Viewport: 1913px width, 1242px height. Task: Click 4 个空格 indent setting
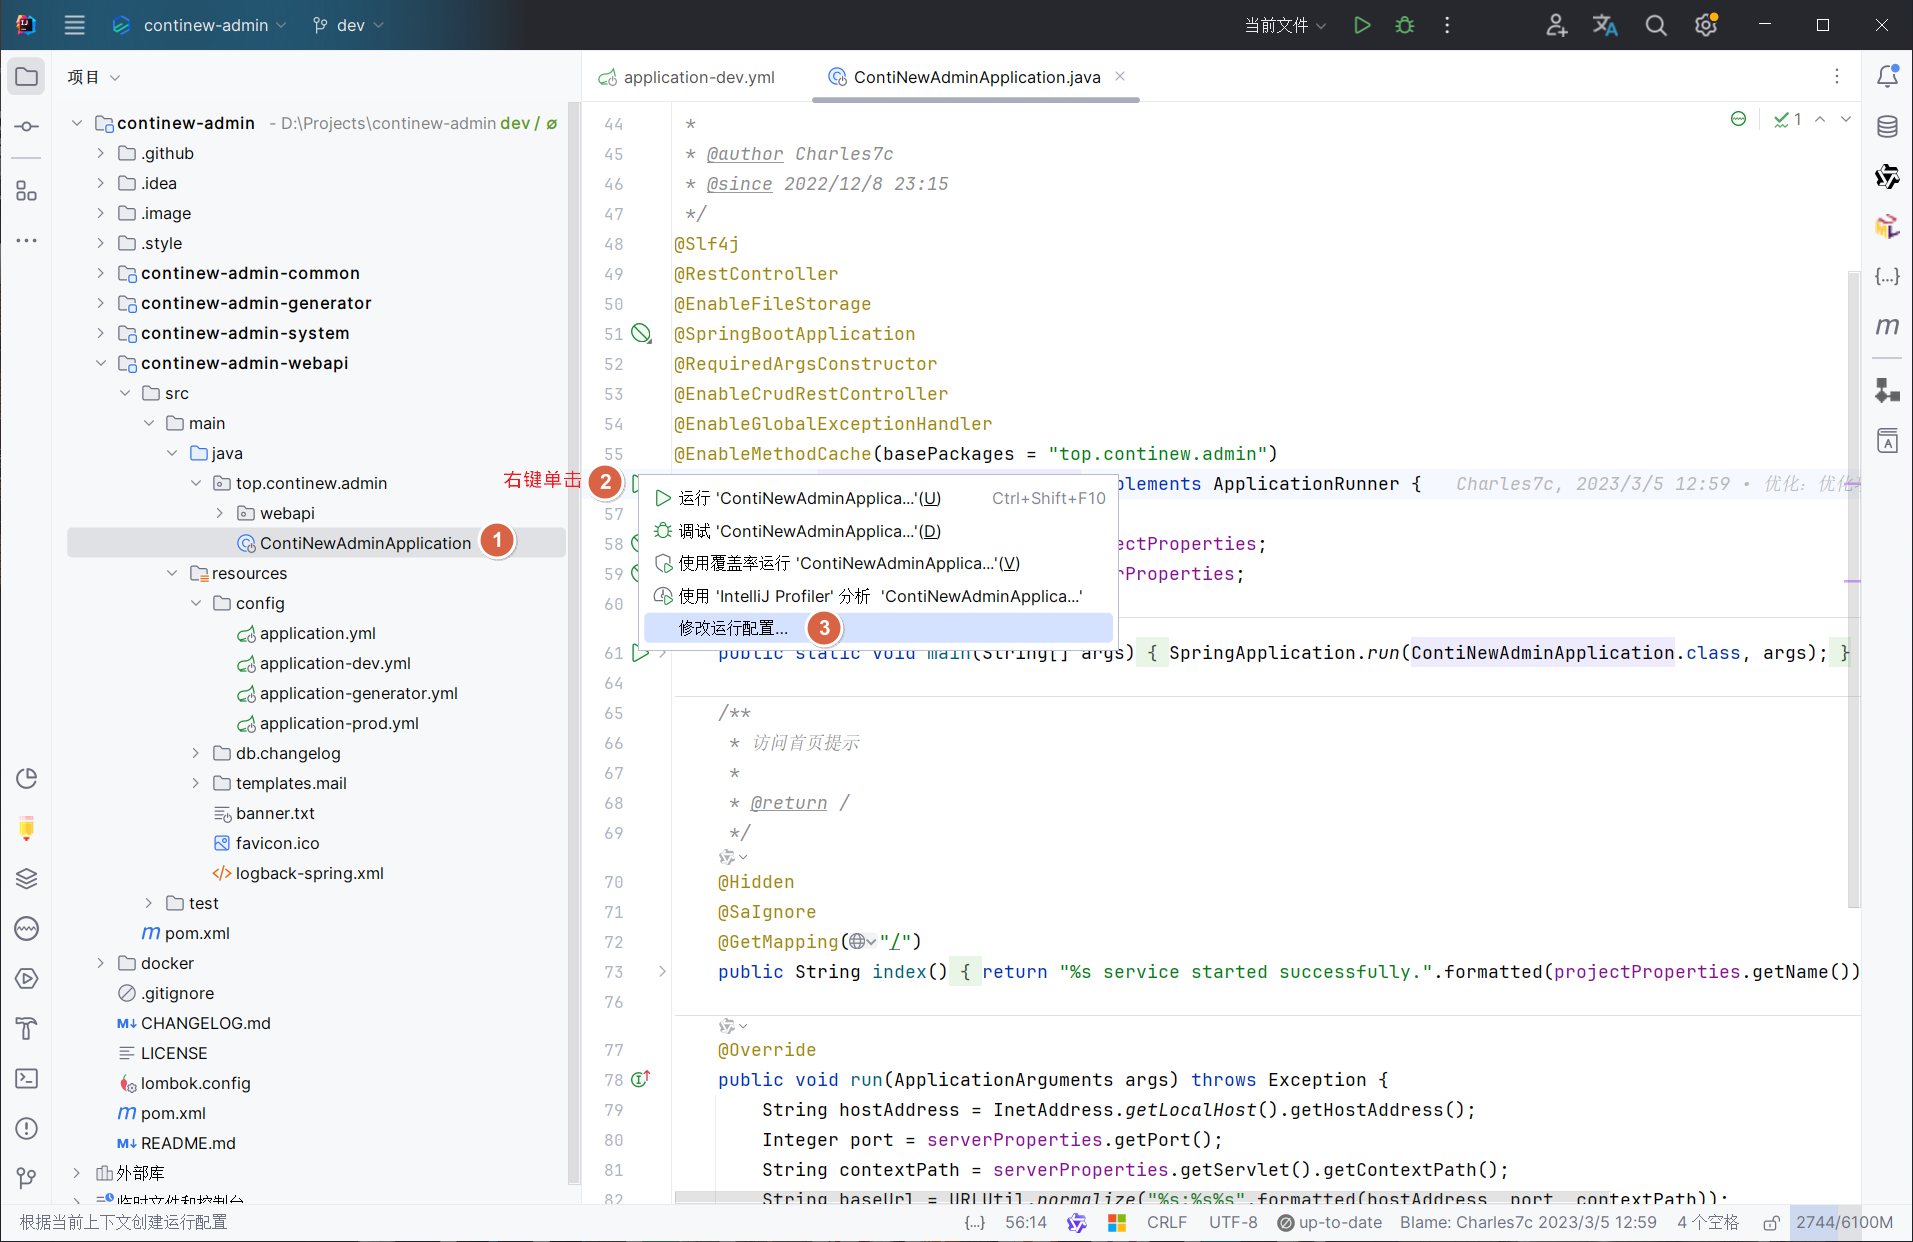pos(1708,1223)
